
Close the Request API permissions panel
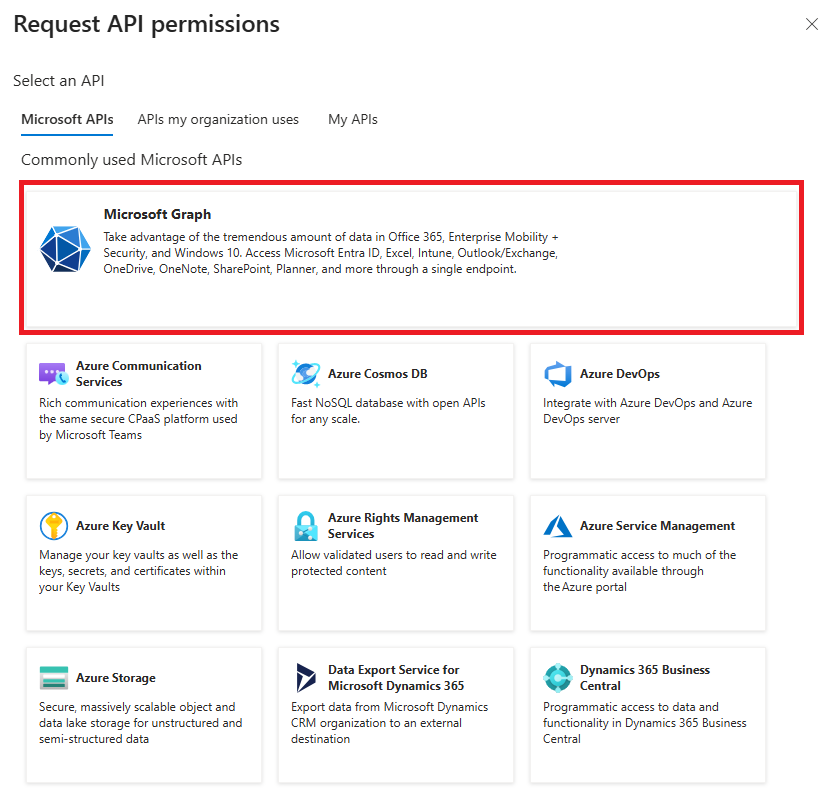(x=811, y=24)
